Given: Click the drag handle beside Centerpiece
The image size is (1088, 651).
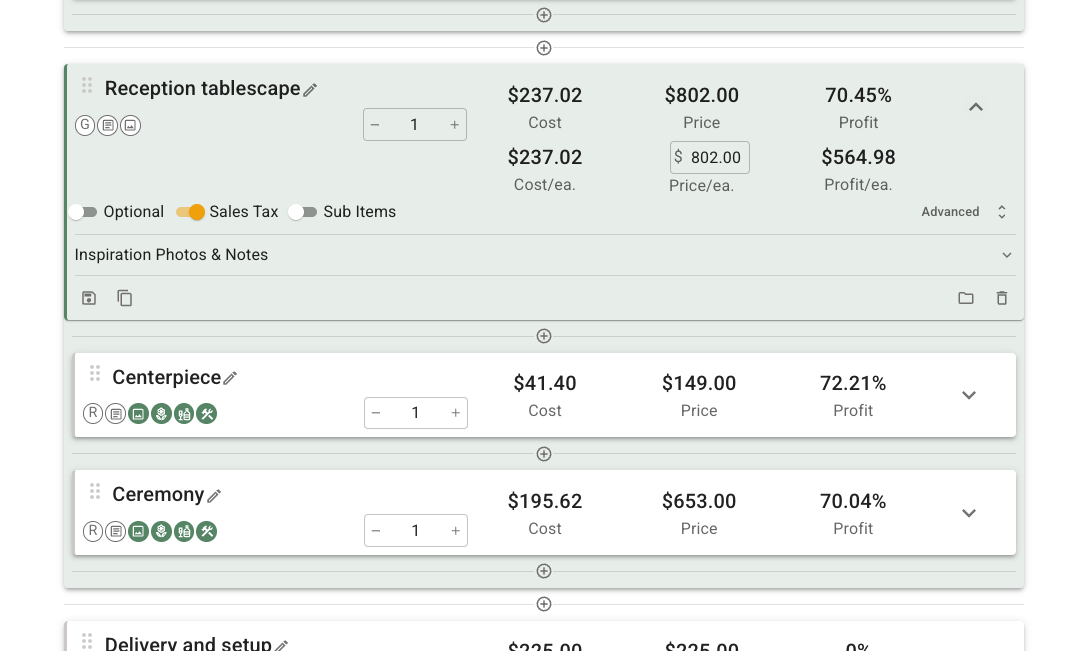Looking at the screenshot, I should (x=95, y=374).
